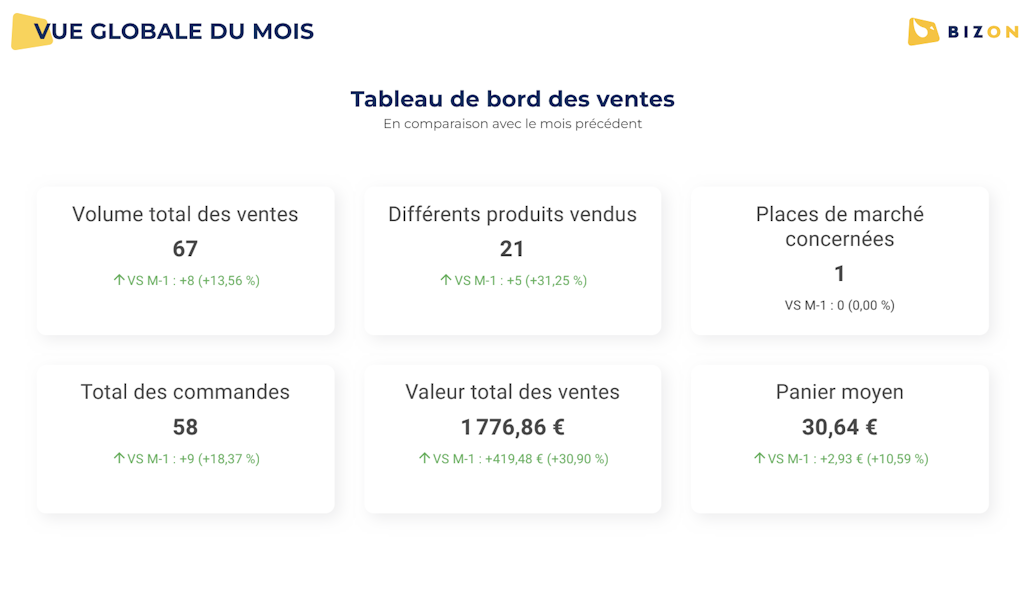Screen dimensions: 1031x600
Task: Open the Valeur total des ventes card
Action: (x=512, y=439)
